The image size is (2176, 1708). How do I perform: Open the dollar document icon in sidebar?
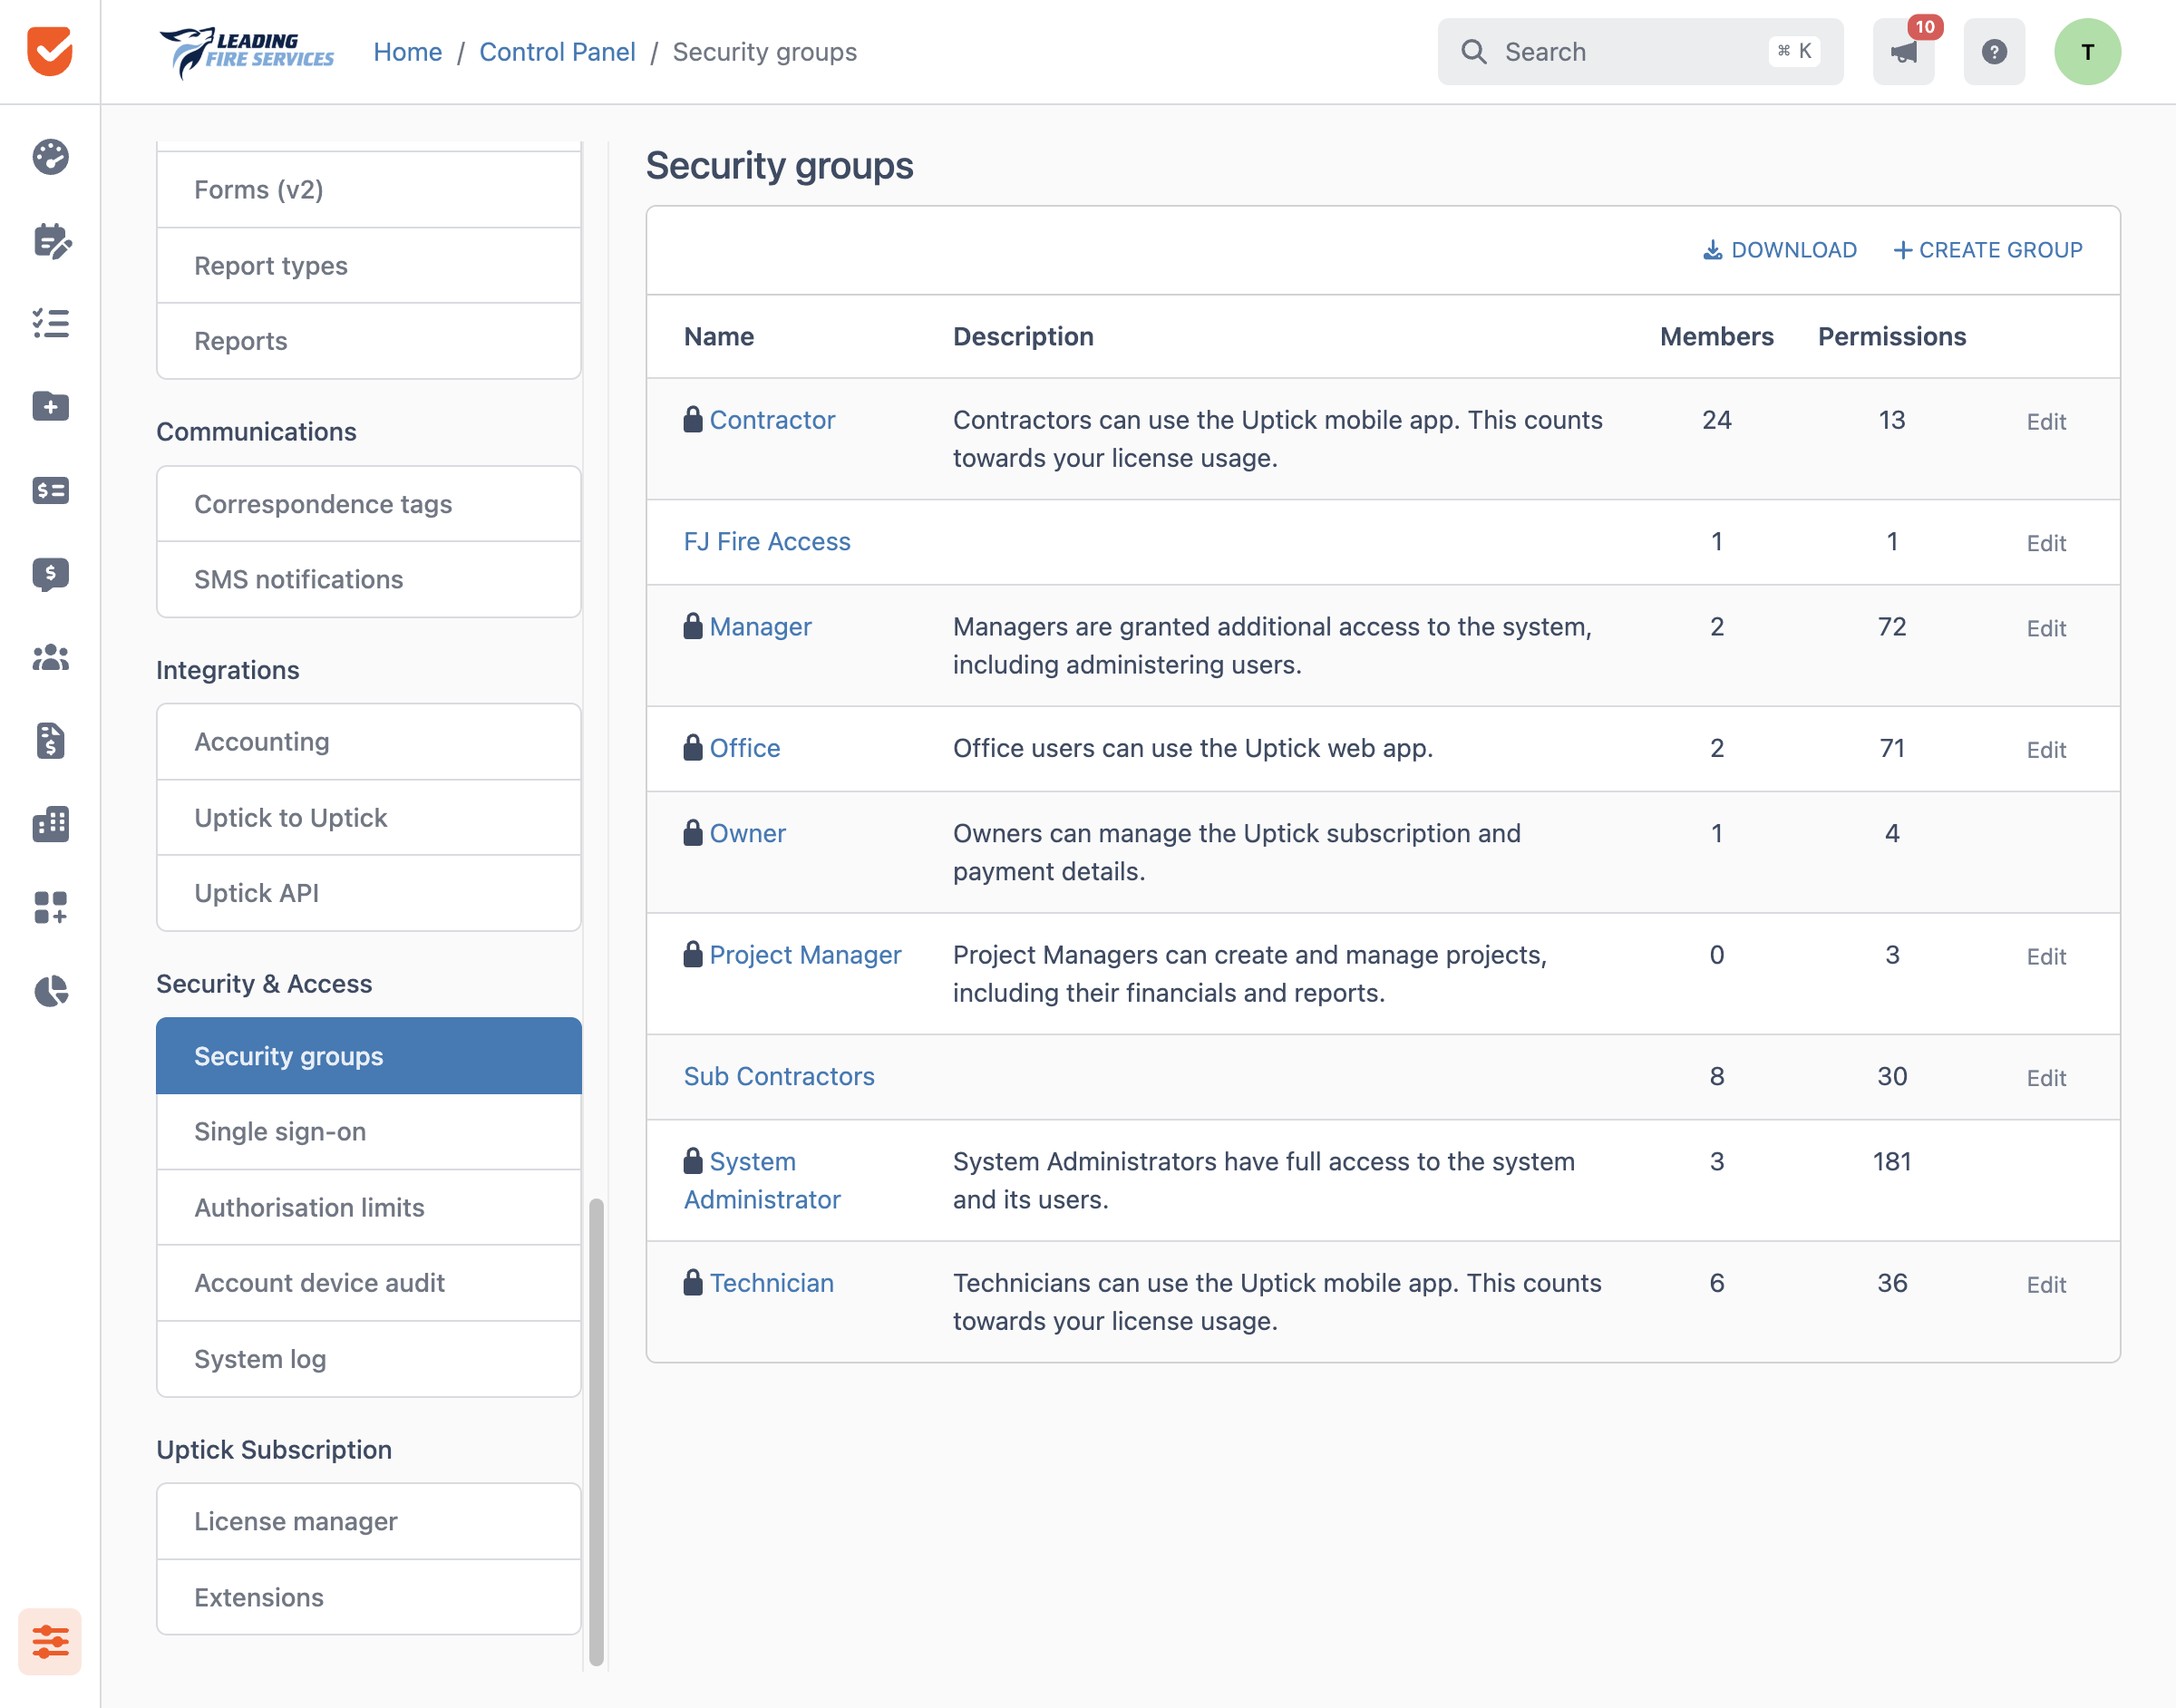coord(50,741)
